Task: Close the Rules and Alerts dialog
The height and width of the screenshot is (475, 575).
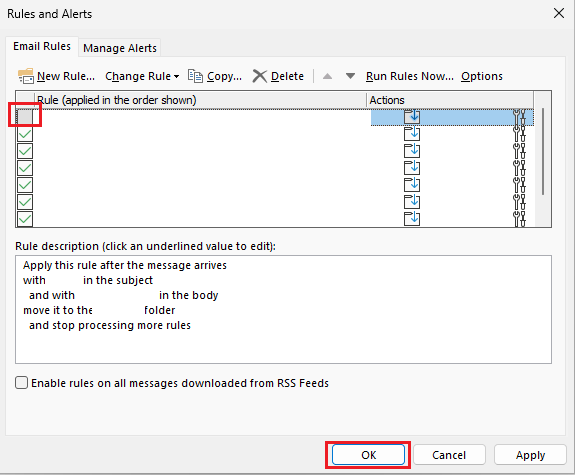Action: click(x=559, y=14)
